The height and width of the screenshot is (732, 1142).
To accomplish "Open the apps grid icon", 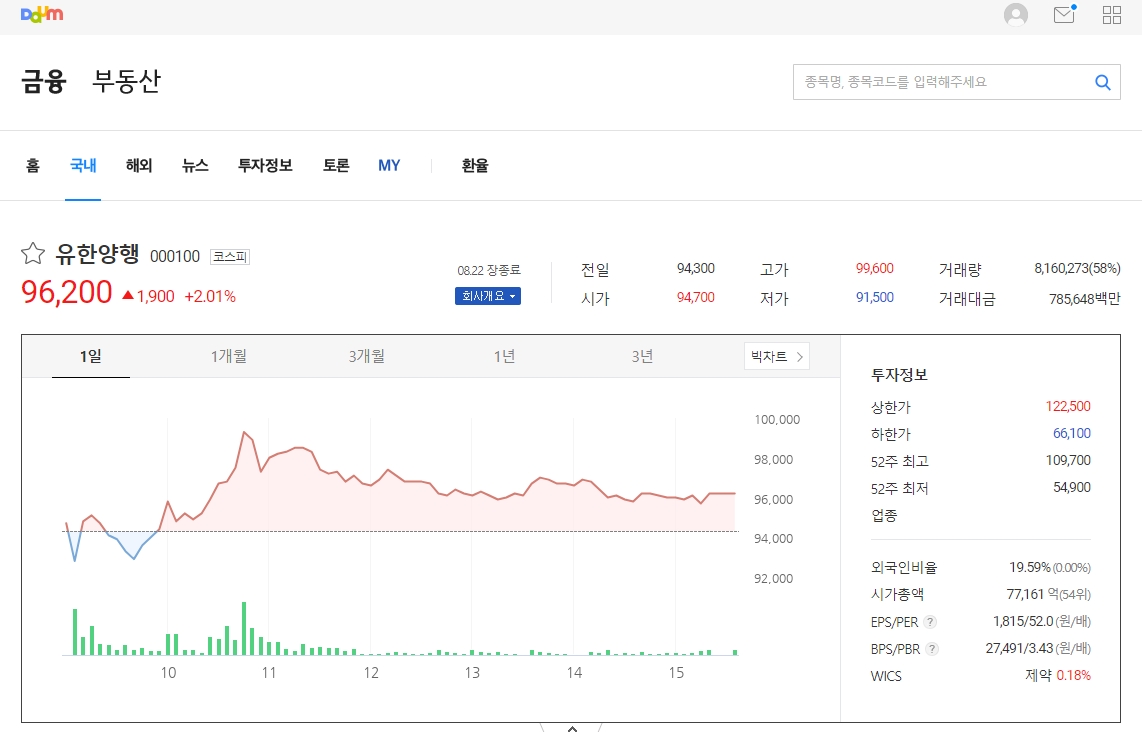I will [x=1111, y=15].
